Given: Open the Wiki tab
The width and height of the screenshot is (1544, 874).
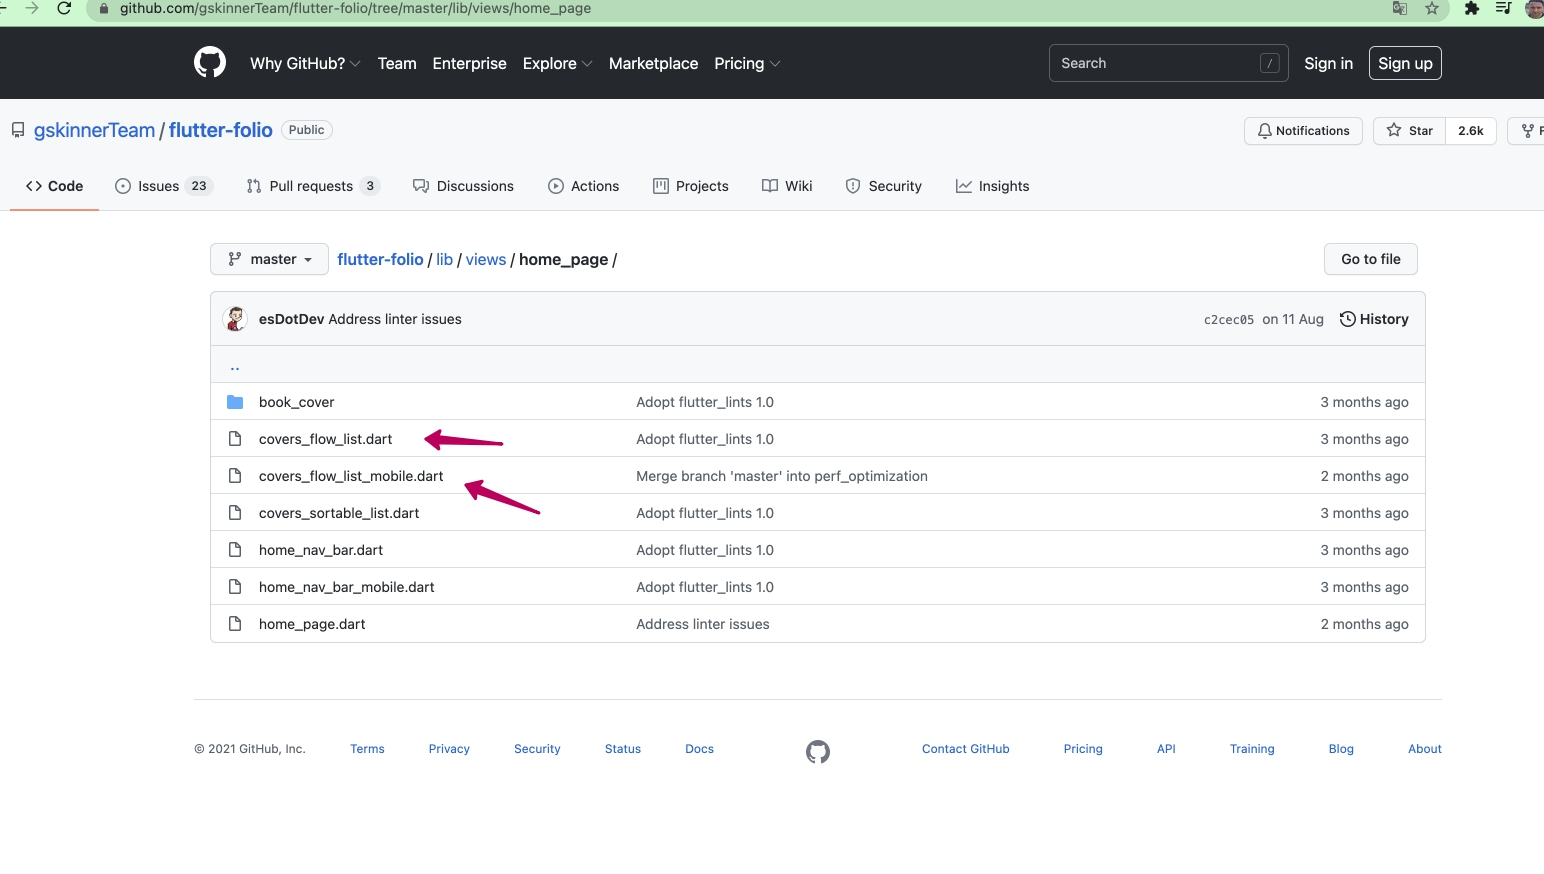Looking at the screenshot, I should [x=787, y=186].
